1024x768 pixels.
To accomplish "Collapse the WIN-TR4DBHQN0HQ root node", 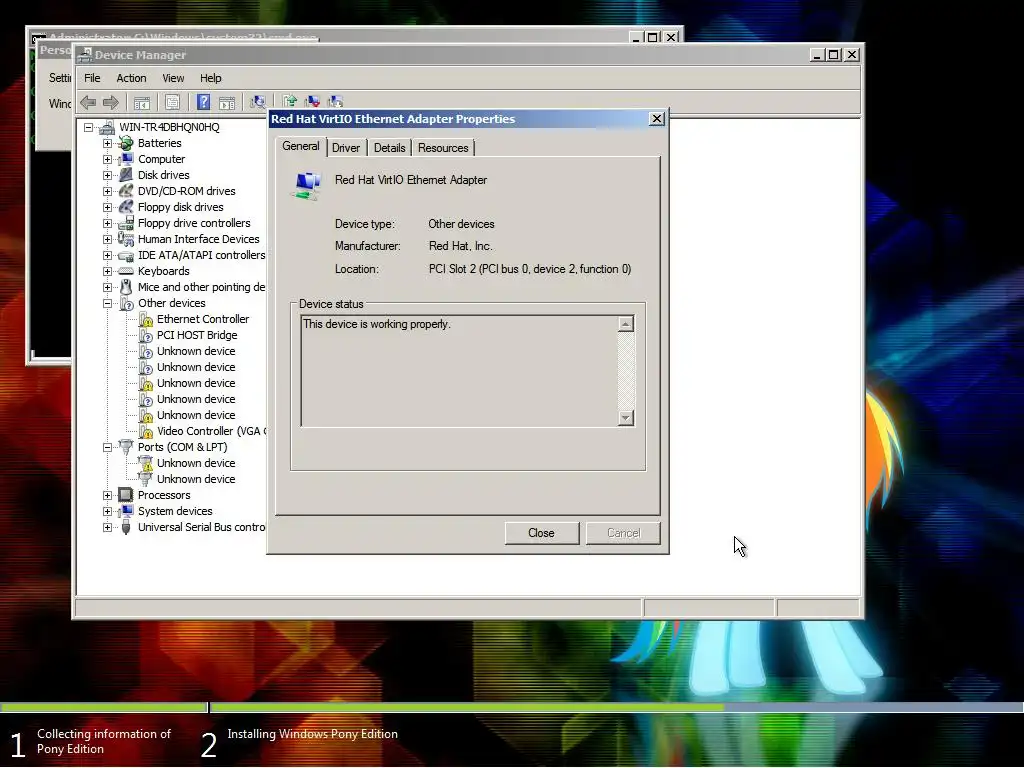I will [x=88, y=127].
